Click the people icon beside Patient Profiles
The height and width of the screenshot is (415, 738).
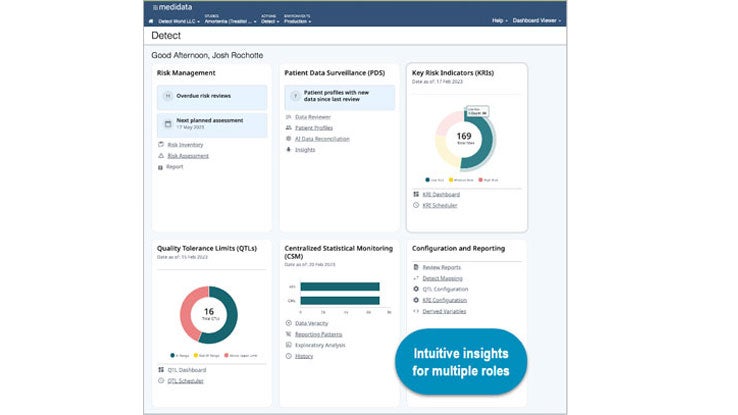coord(289,128)
